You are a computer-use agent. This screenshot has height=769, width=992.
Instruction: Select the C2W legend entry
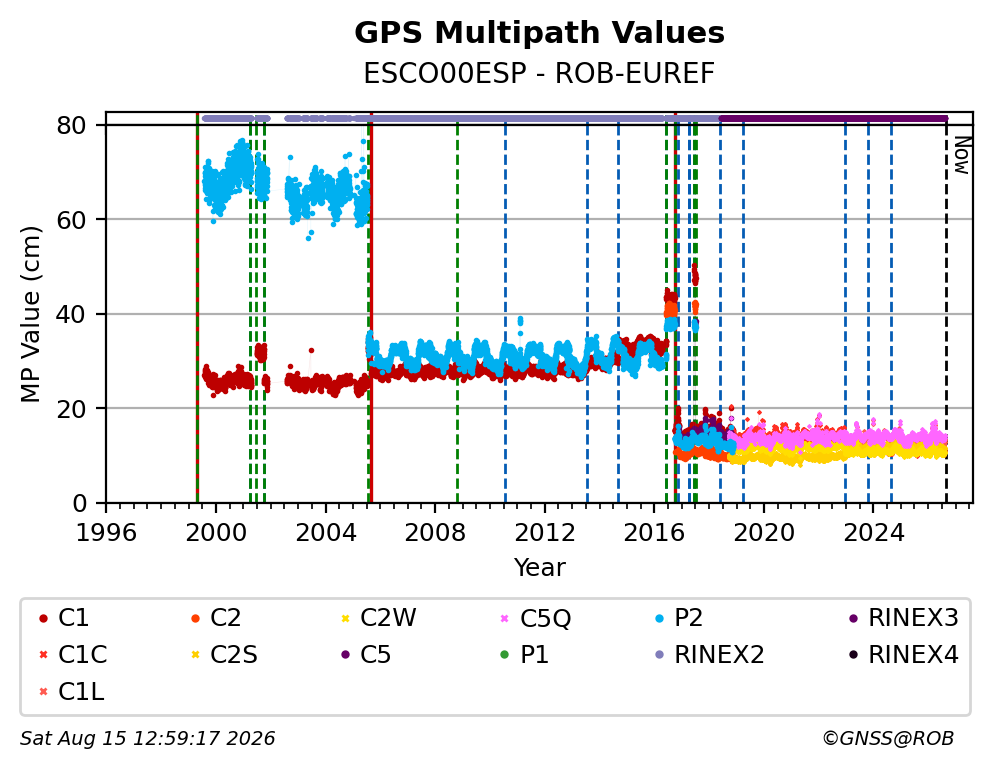click(379, 618)
